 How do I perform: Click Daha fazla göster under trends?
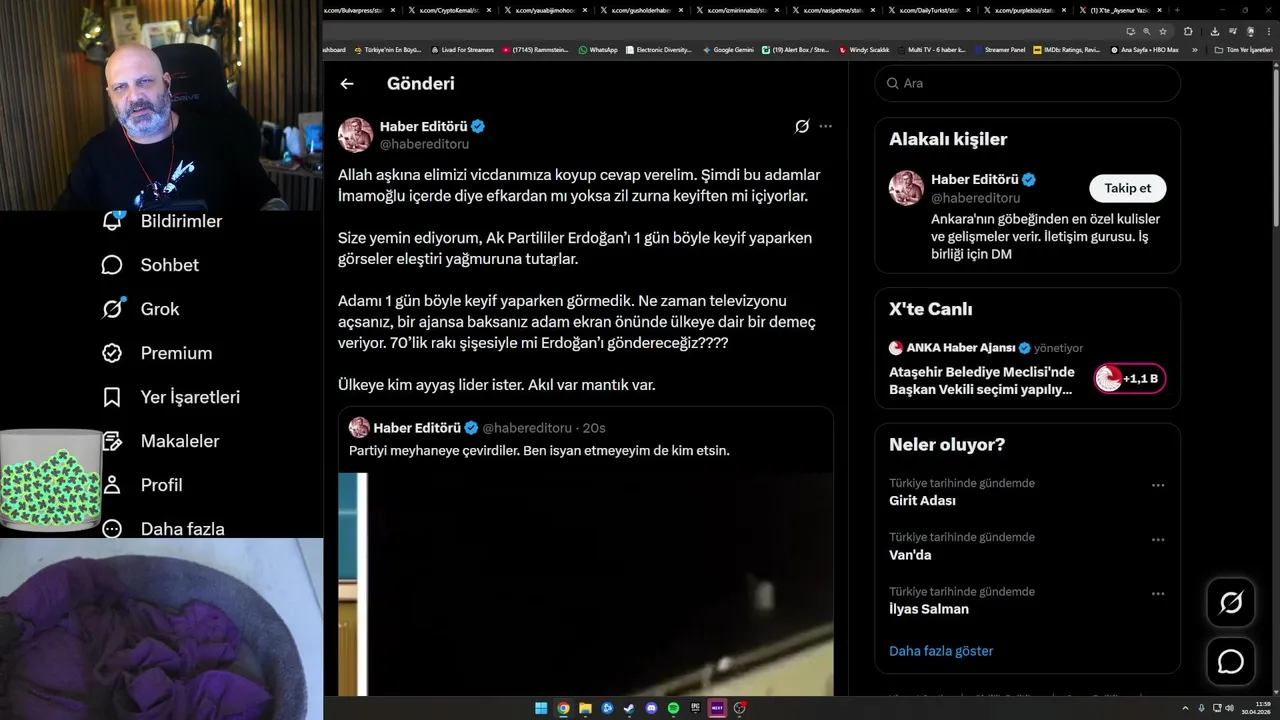point(941,651)
